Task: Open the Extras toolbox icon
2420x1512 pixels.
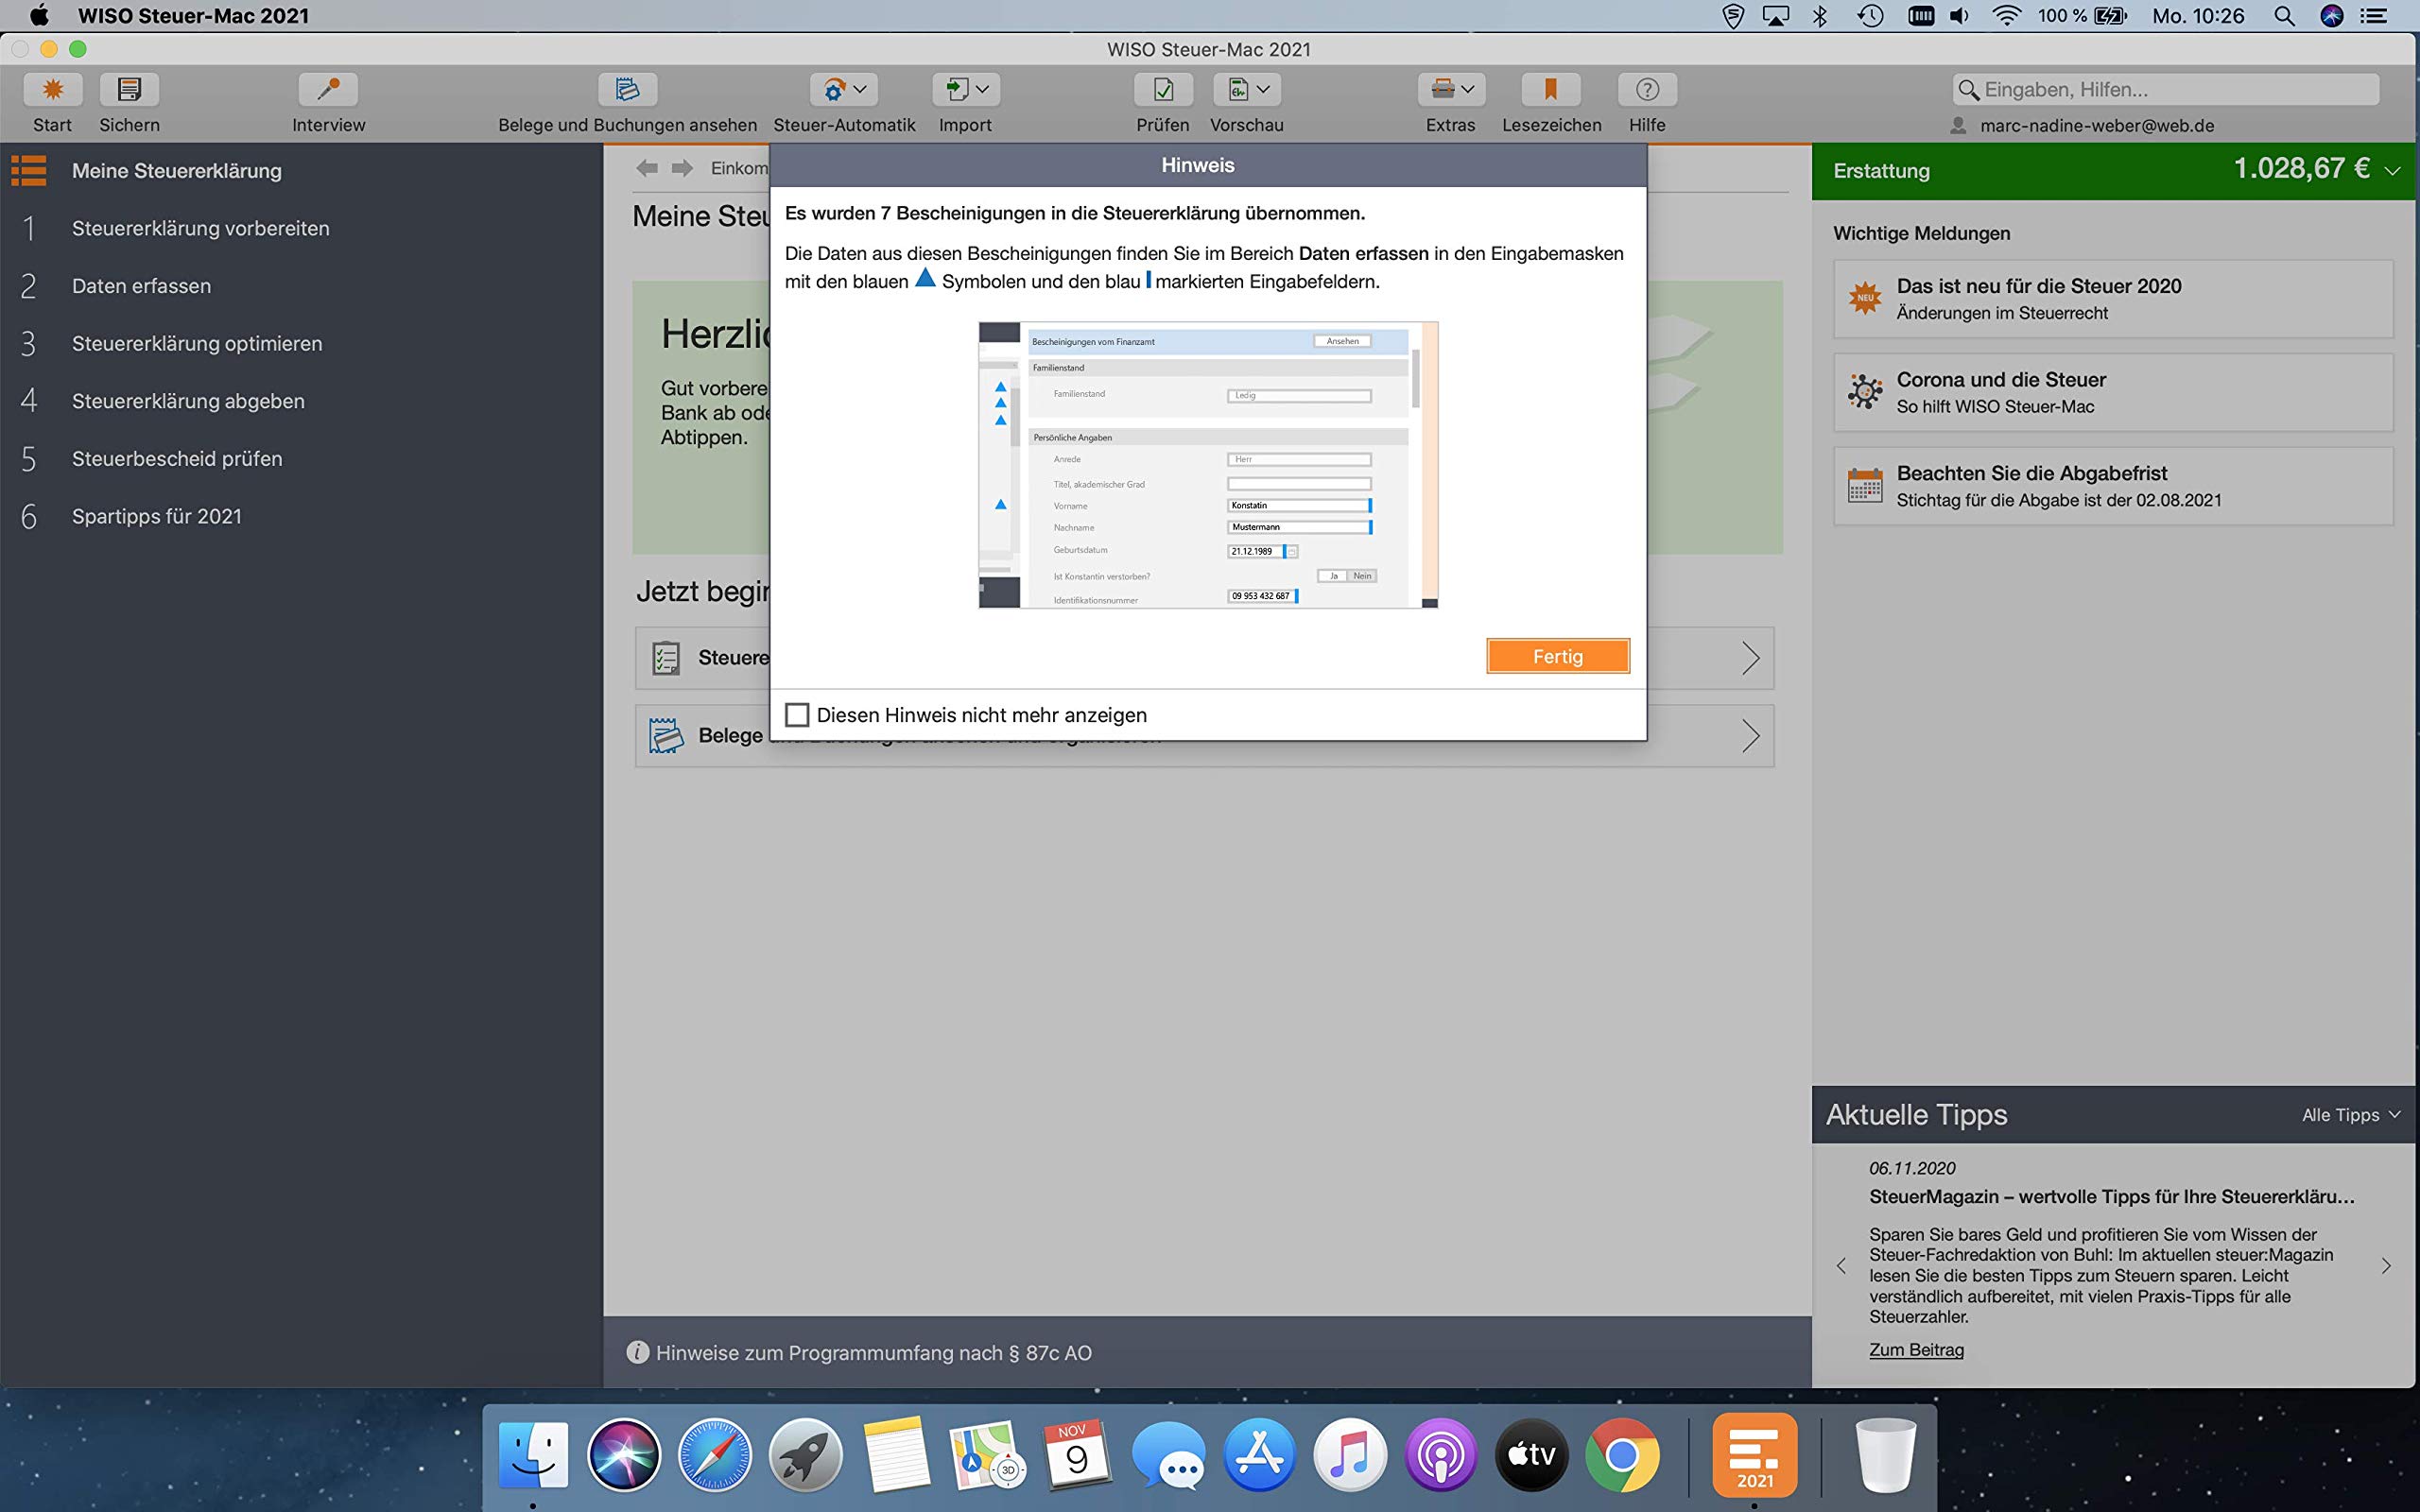Action: pyautogui.click(x=1442, y=90)
